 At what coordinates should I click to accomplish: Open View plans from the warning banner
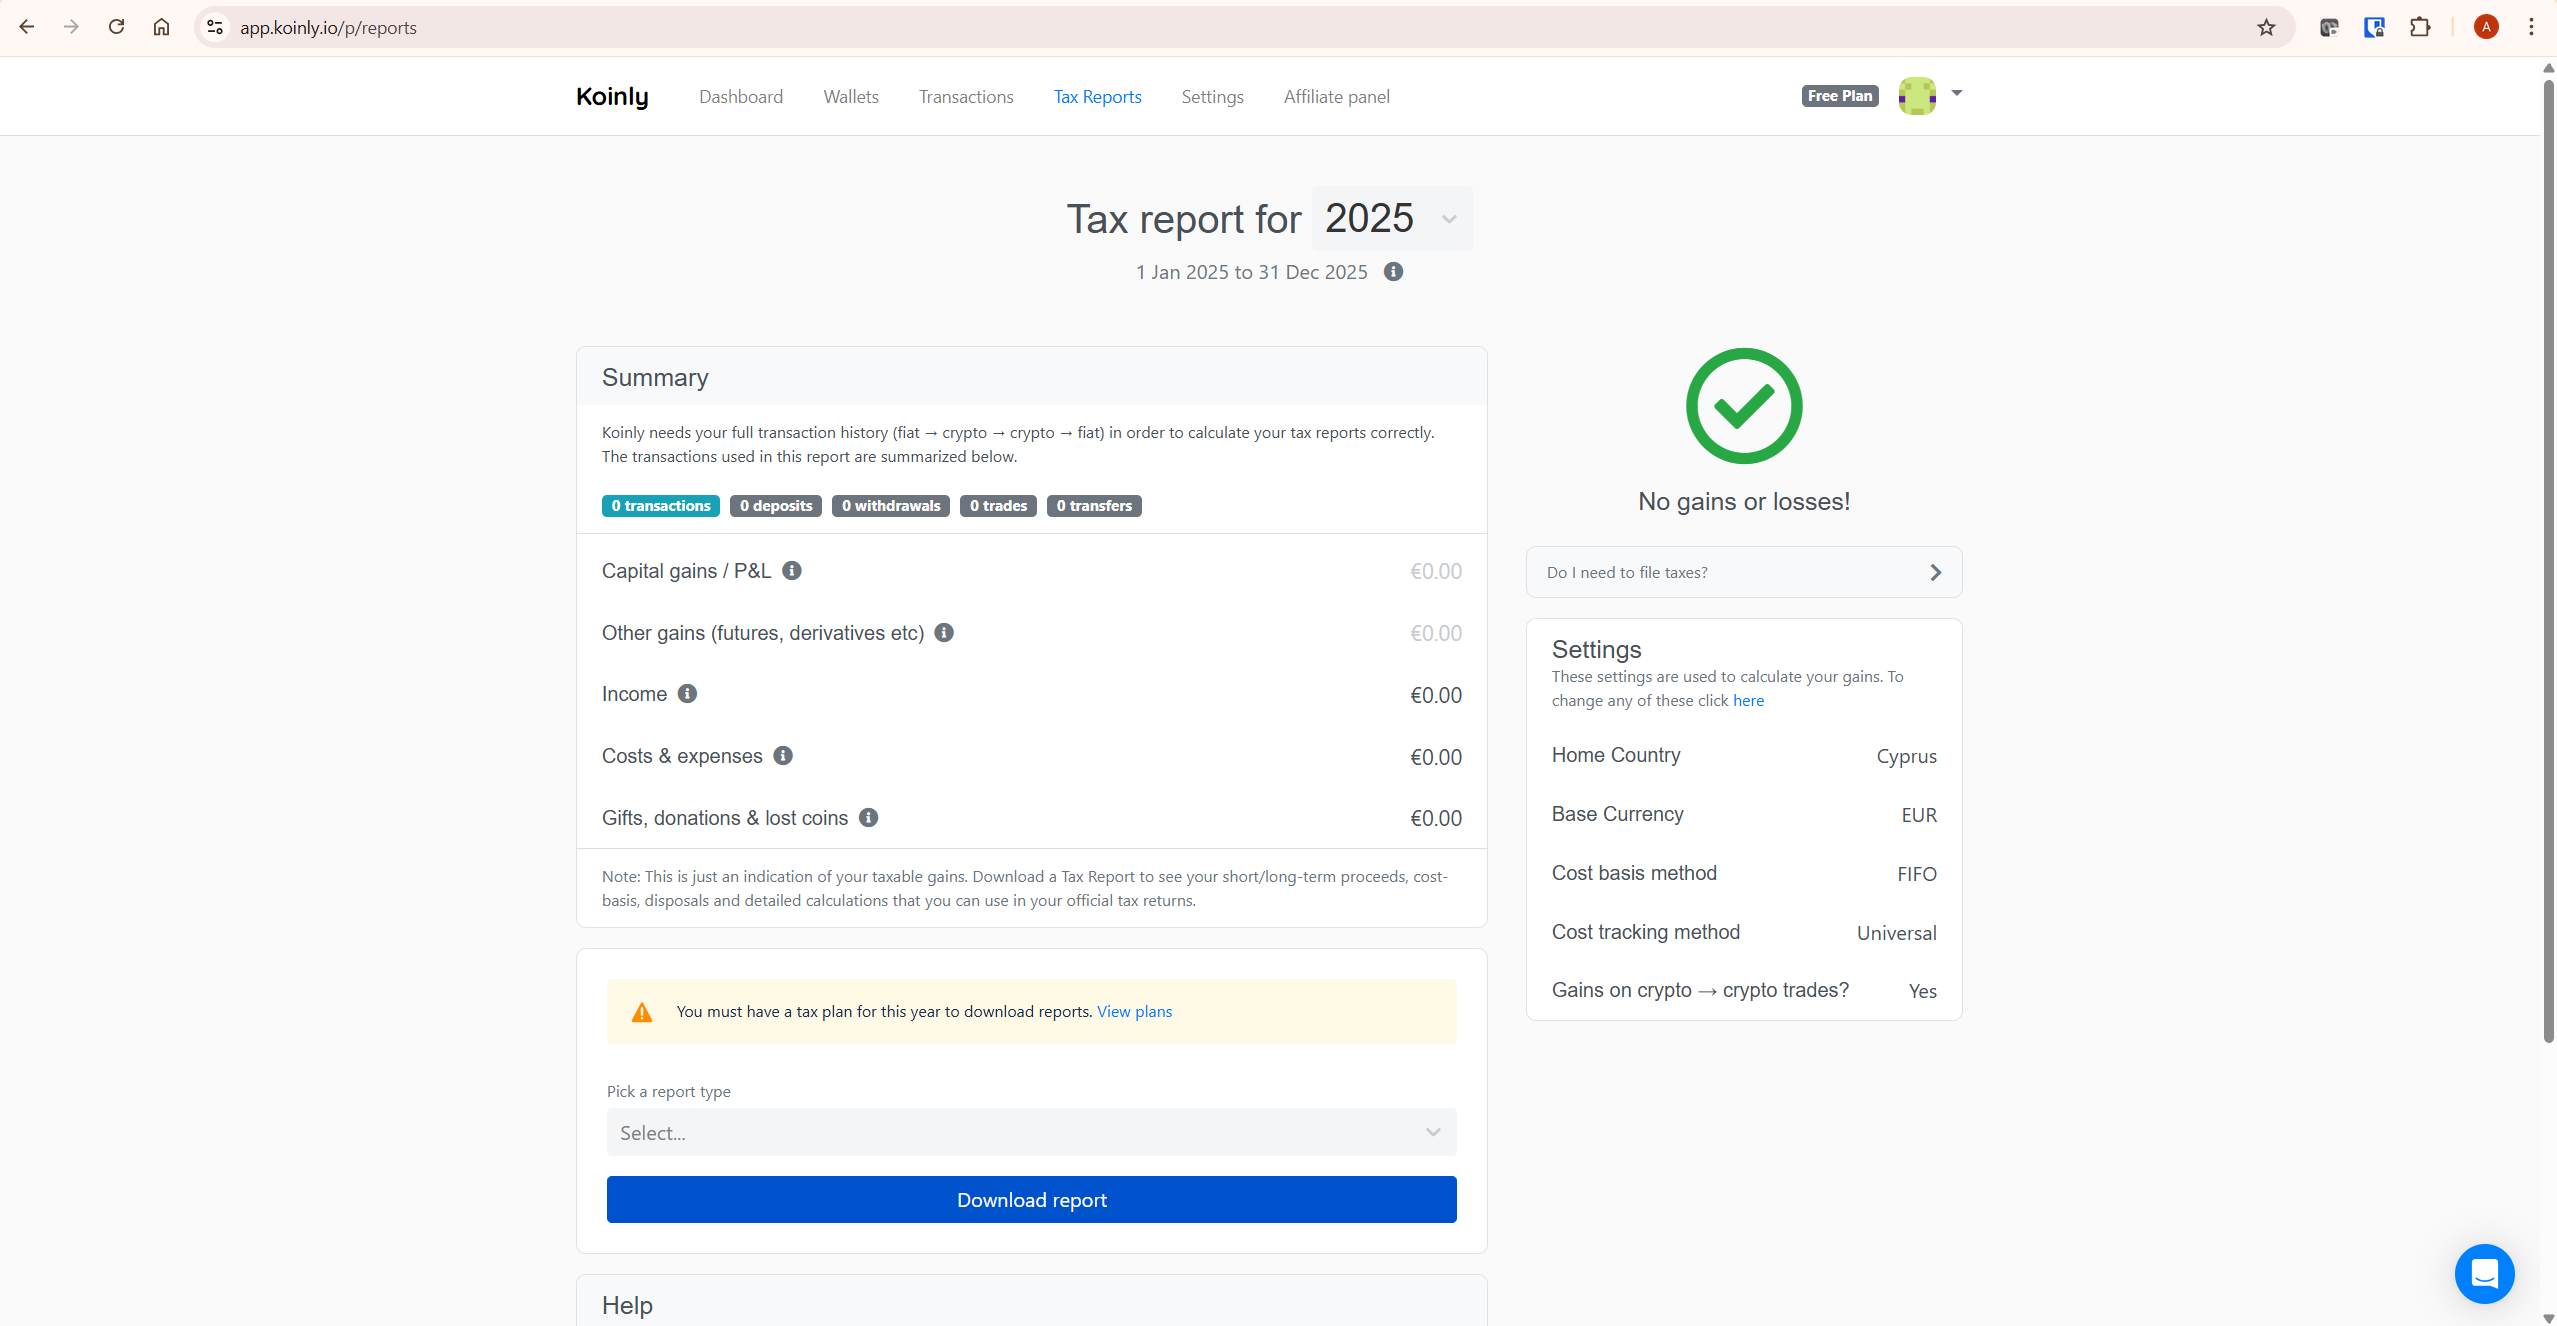(1133, 1011)
